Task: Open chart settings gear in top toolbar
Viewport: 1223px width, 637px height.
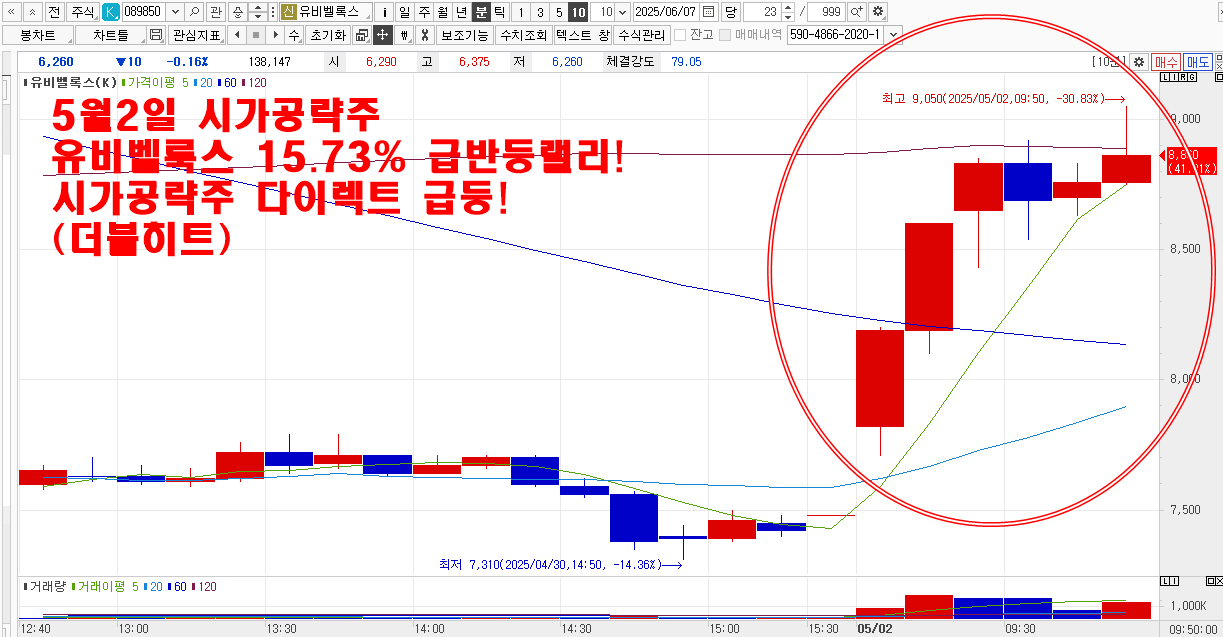Action: pyautogui.click(x=878, y=12)
